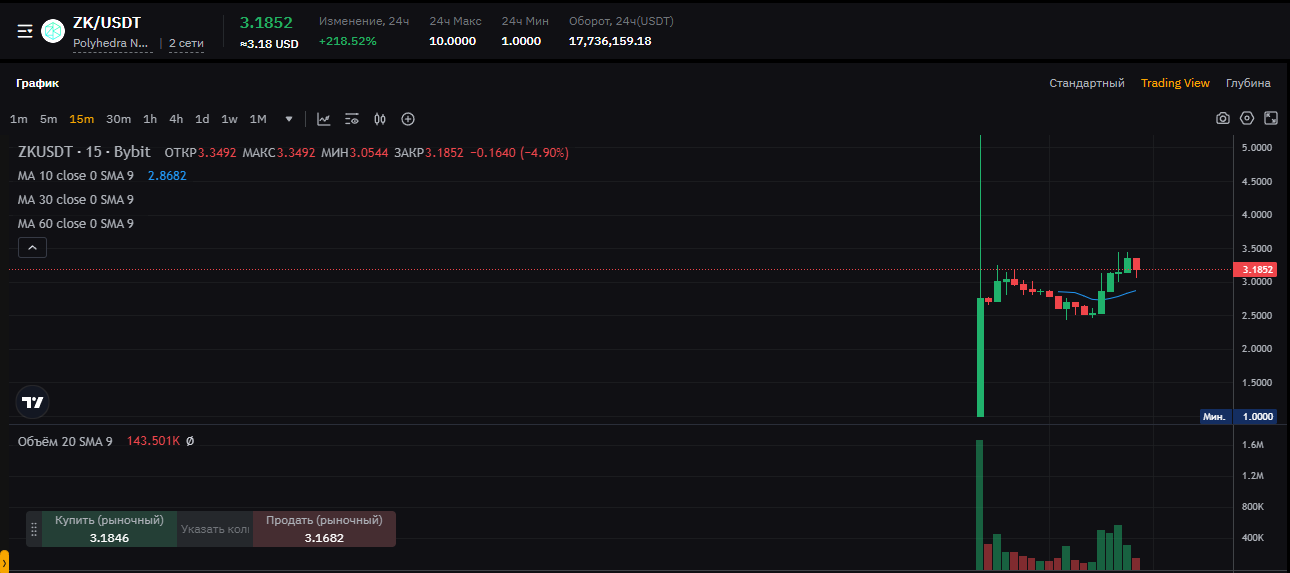Image resolution: width=1290 pixels, height=573 pixels.
Task: Select the 1h timeframe
Action: pos(150,119)
